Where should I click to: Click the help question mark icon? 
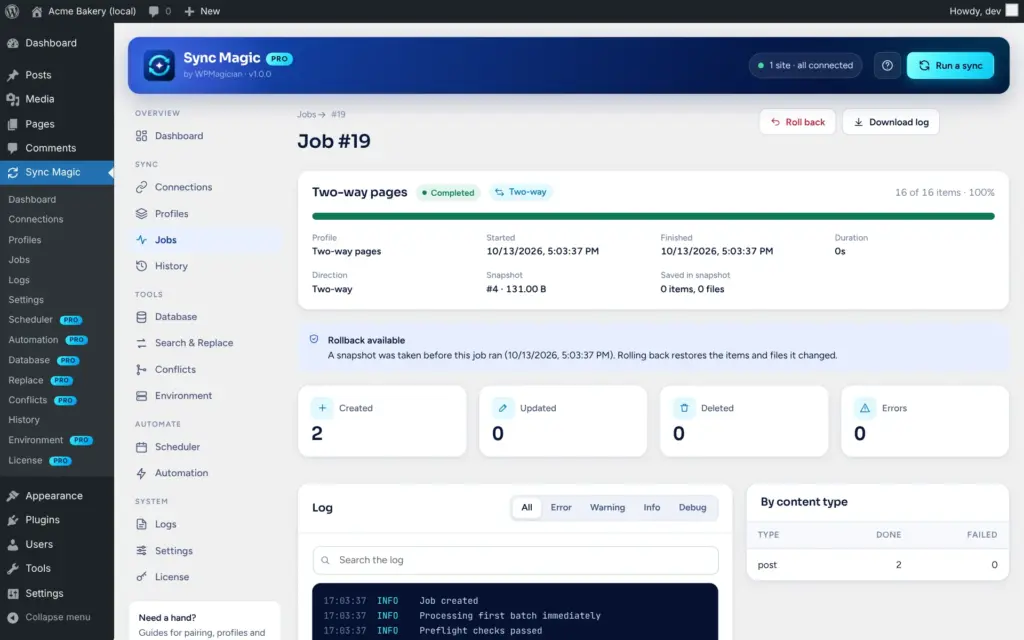(x=887, y=65)
